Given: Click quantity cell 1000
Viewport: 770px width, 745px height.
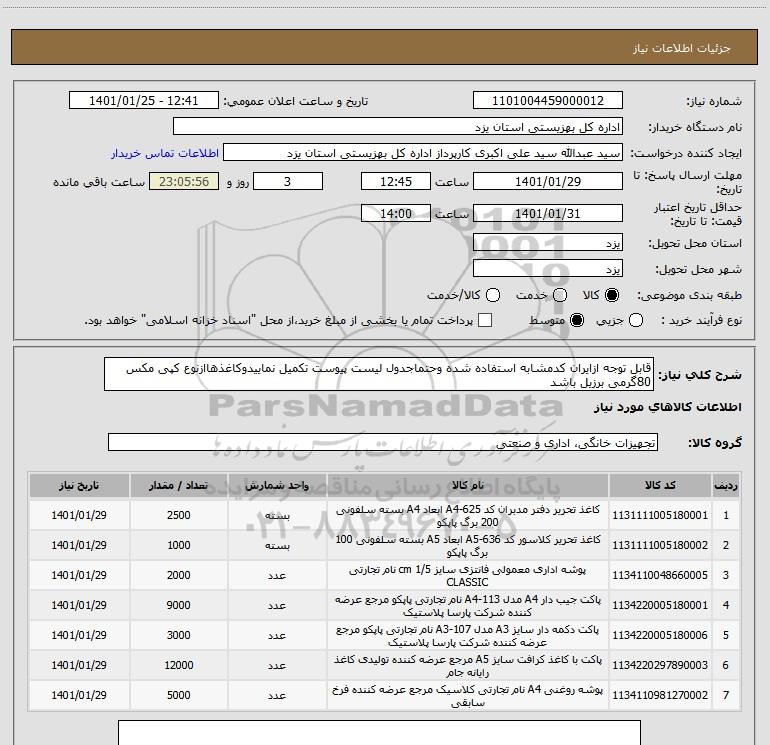Looking at the screenshot, I should click(179, 545).
